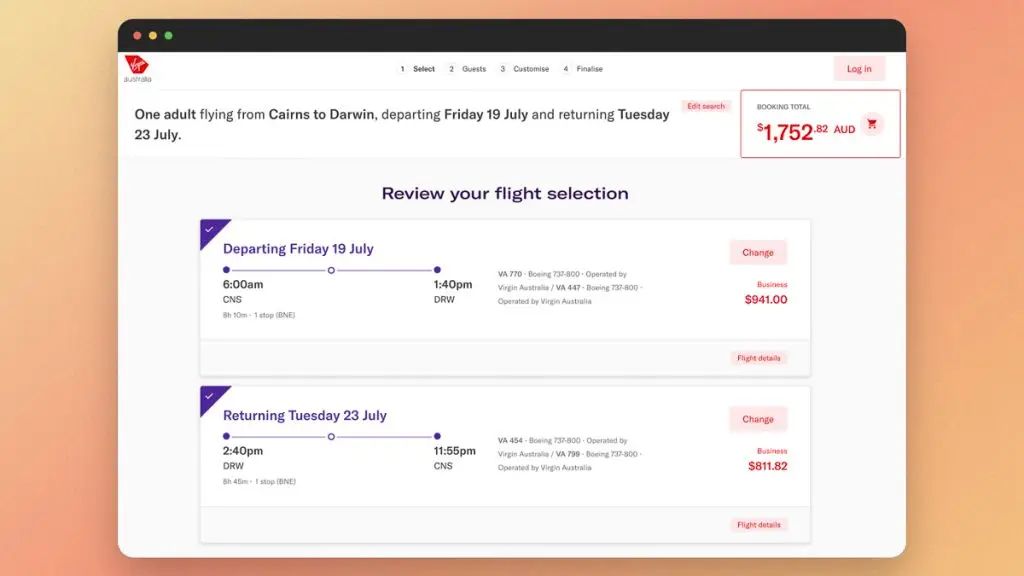The height and width of the screenshot is (576, 1024).
Task: Change the returning Tuesday 23 July flight
Action: click(758, 419)
